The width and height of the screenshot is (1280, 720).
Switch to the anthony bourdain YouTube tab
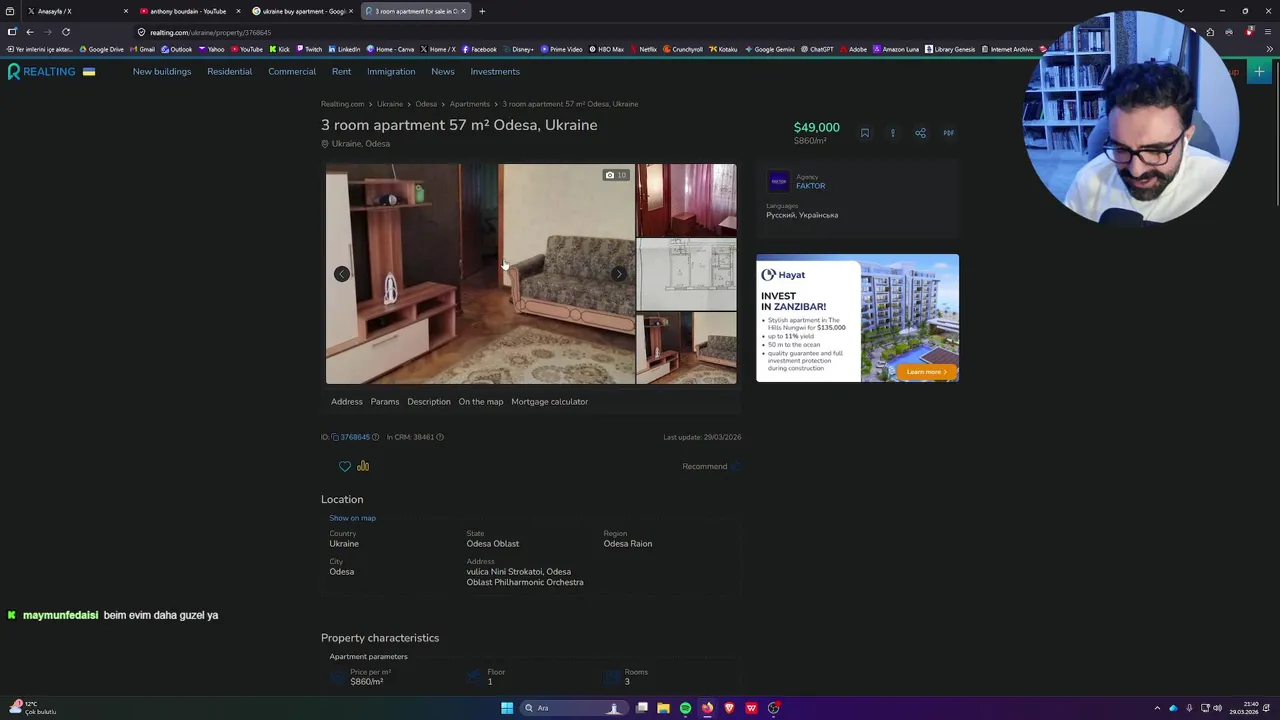click(188, 11)
